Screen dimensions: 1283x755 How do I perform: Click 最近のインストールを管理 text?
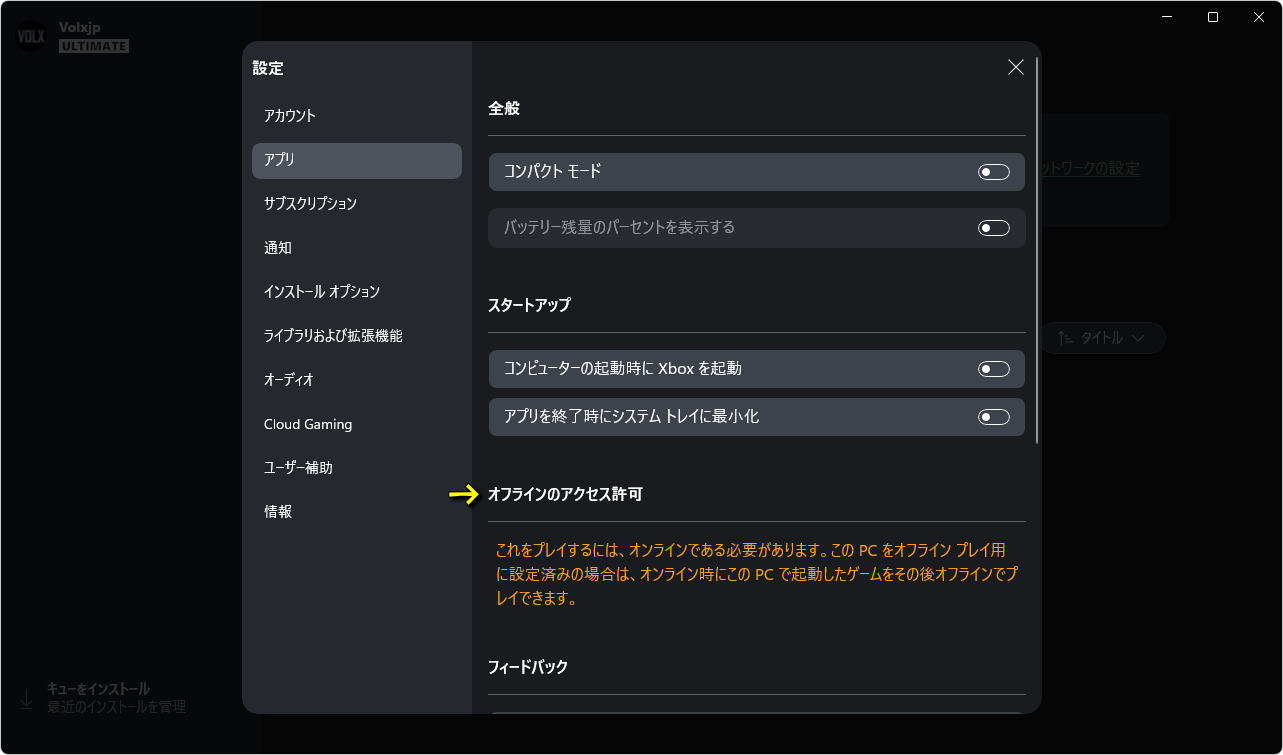pos(116,707)
